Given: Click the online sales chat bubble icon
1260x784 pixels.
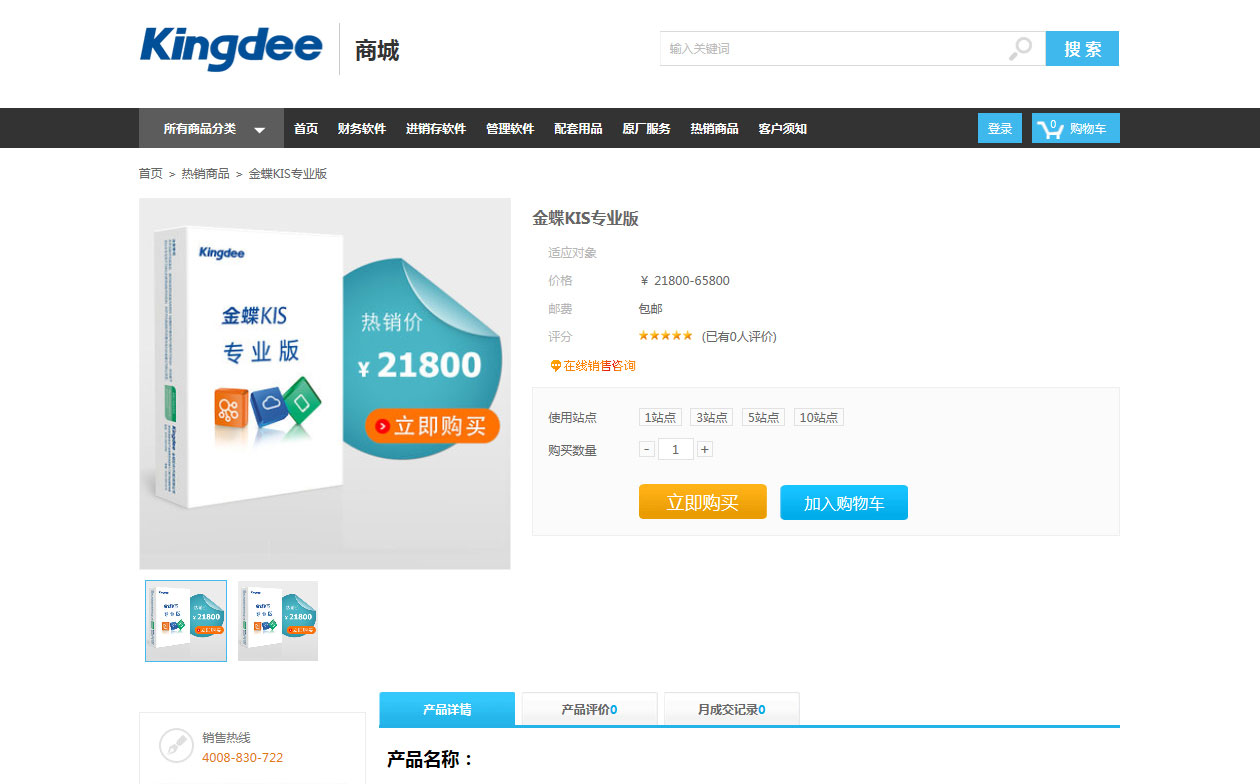Looking at the screenshot, I should click(x=556, y=366).
